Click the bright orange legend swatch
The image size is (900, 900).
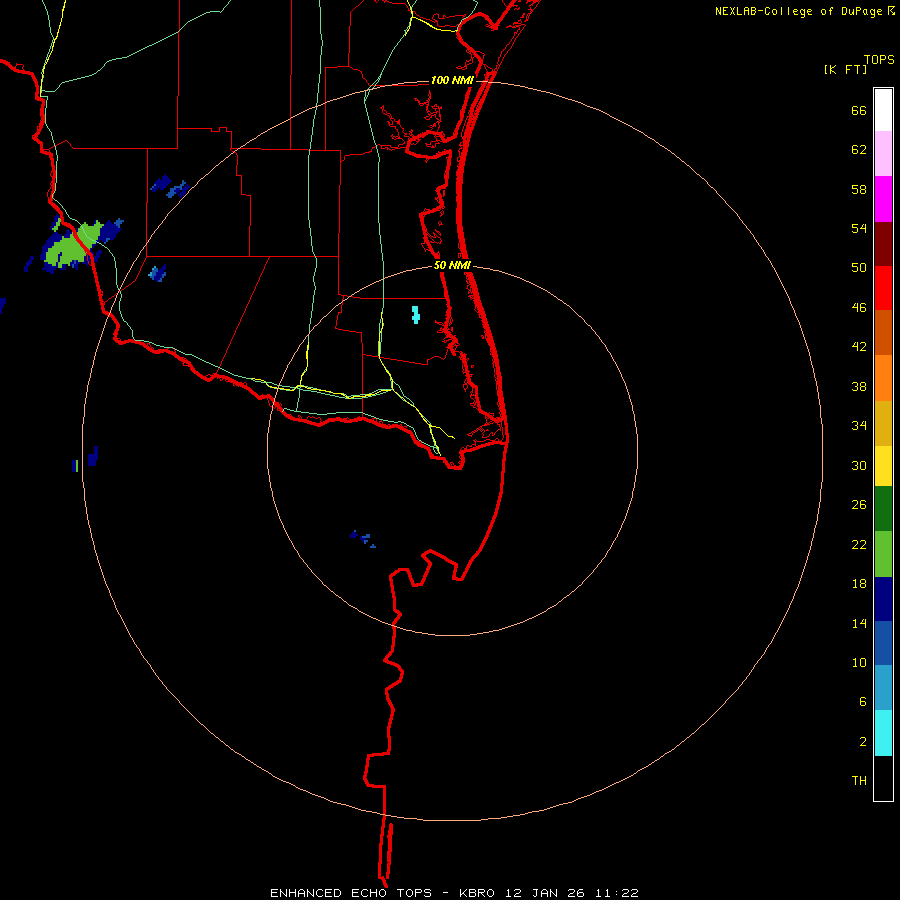pyautogui.click(x=883, y=378)
